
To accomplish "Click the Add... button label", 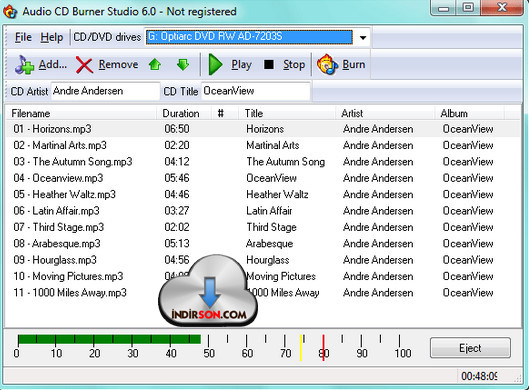I will [x=53, y=64].
